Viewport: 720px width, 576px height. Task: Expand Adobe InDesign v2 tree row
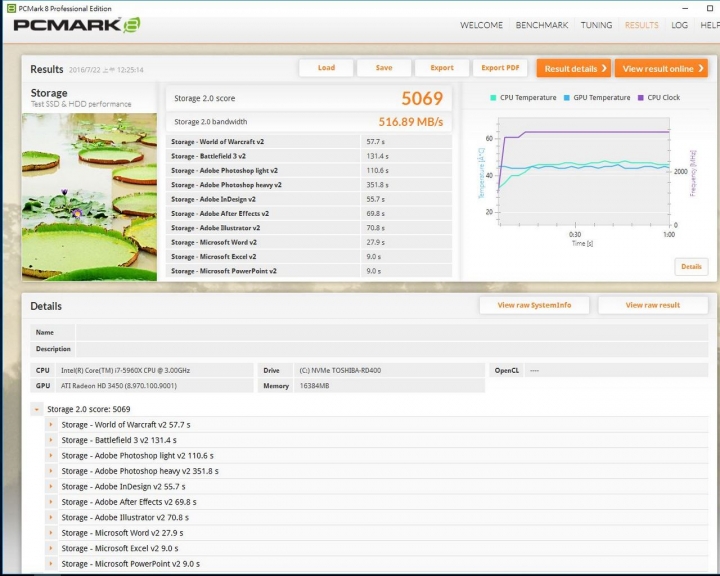coord(51,486)
